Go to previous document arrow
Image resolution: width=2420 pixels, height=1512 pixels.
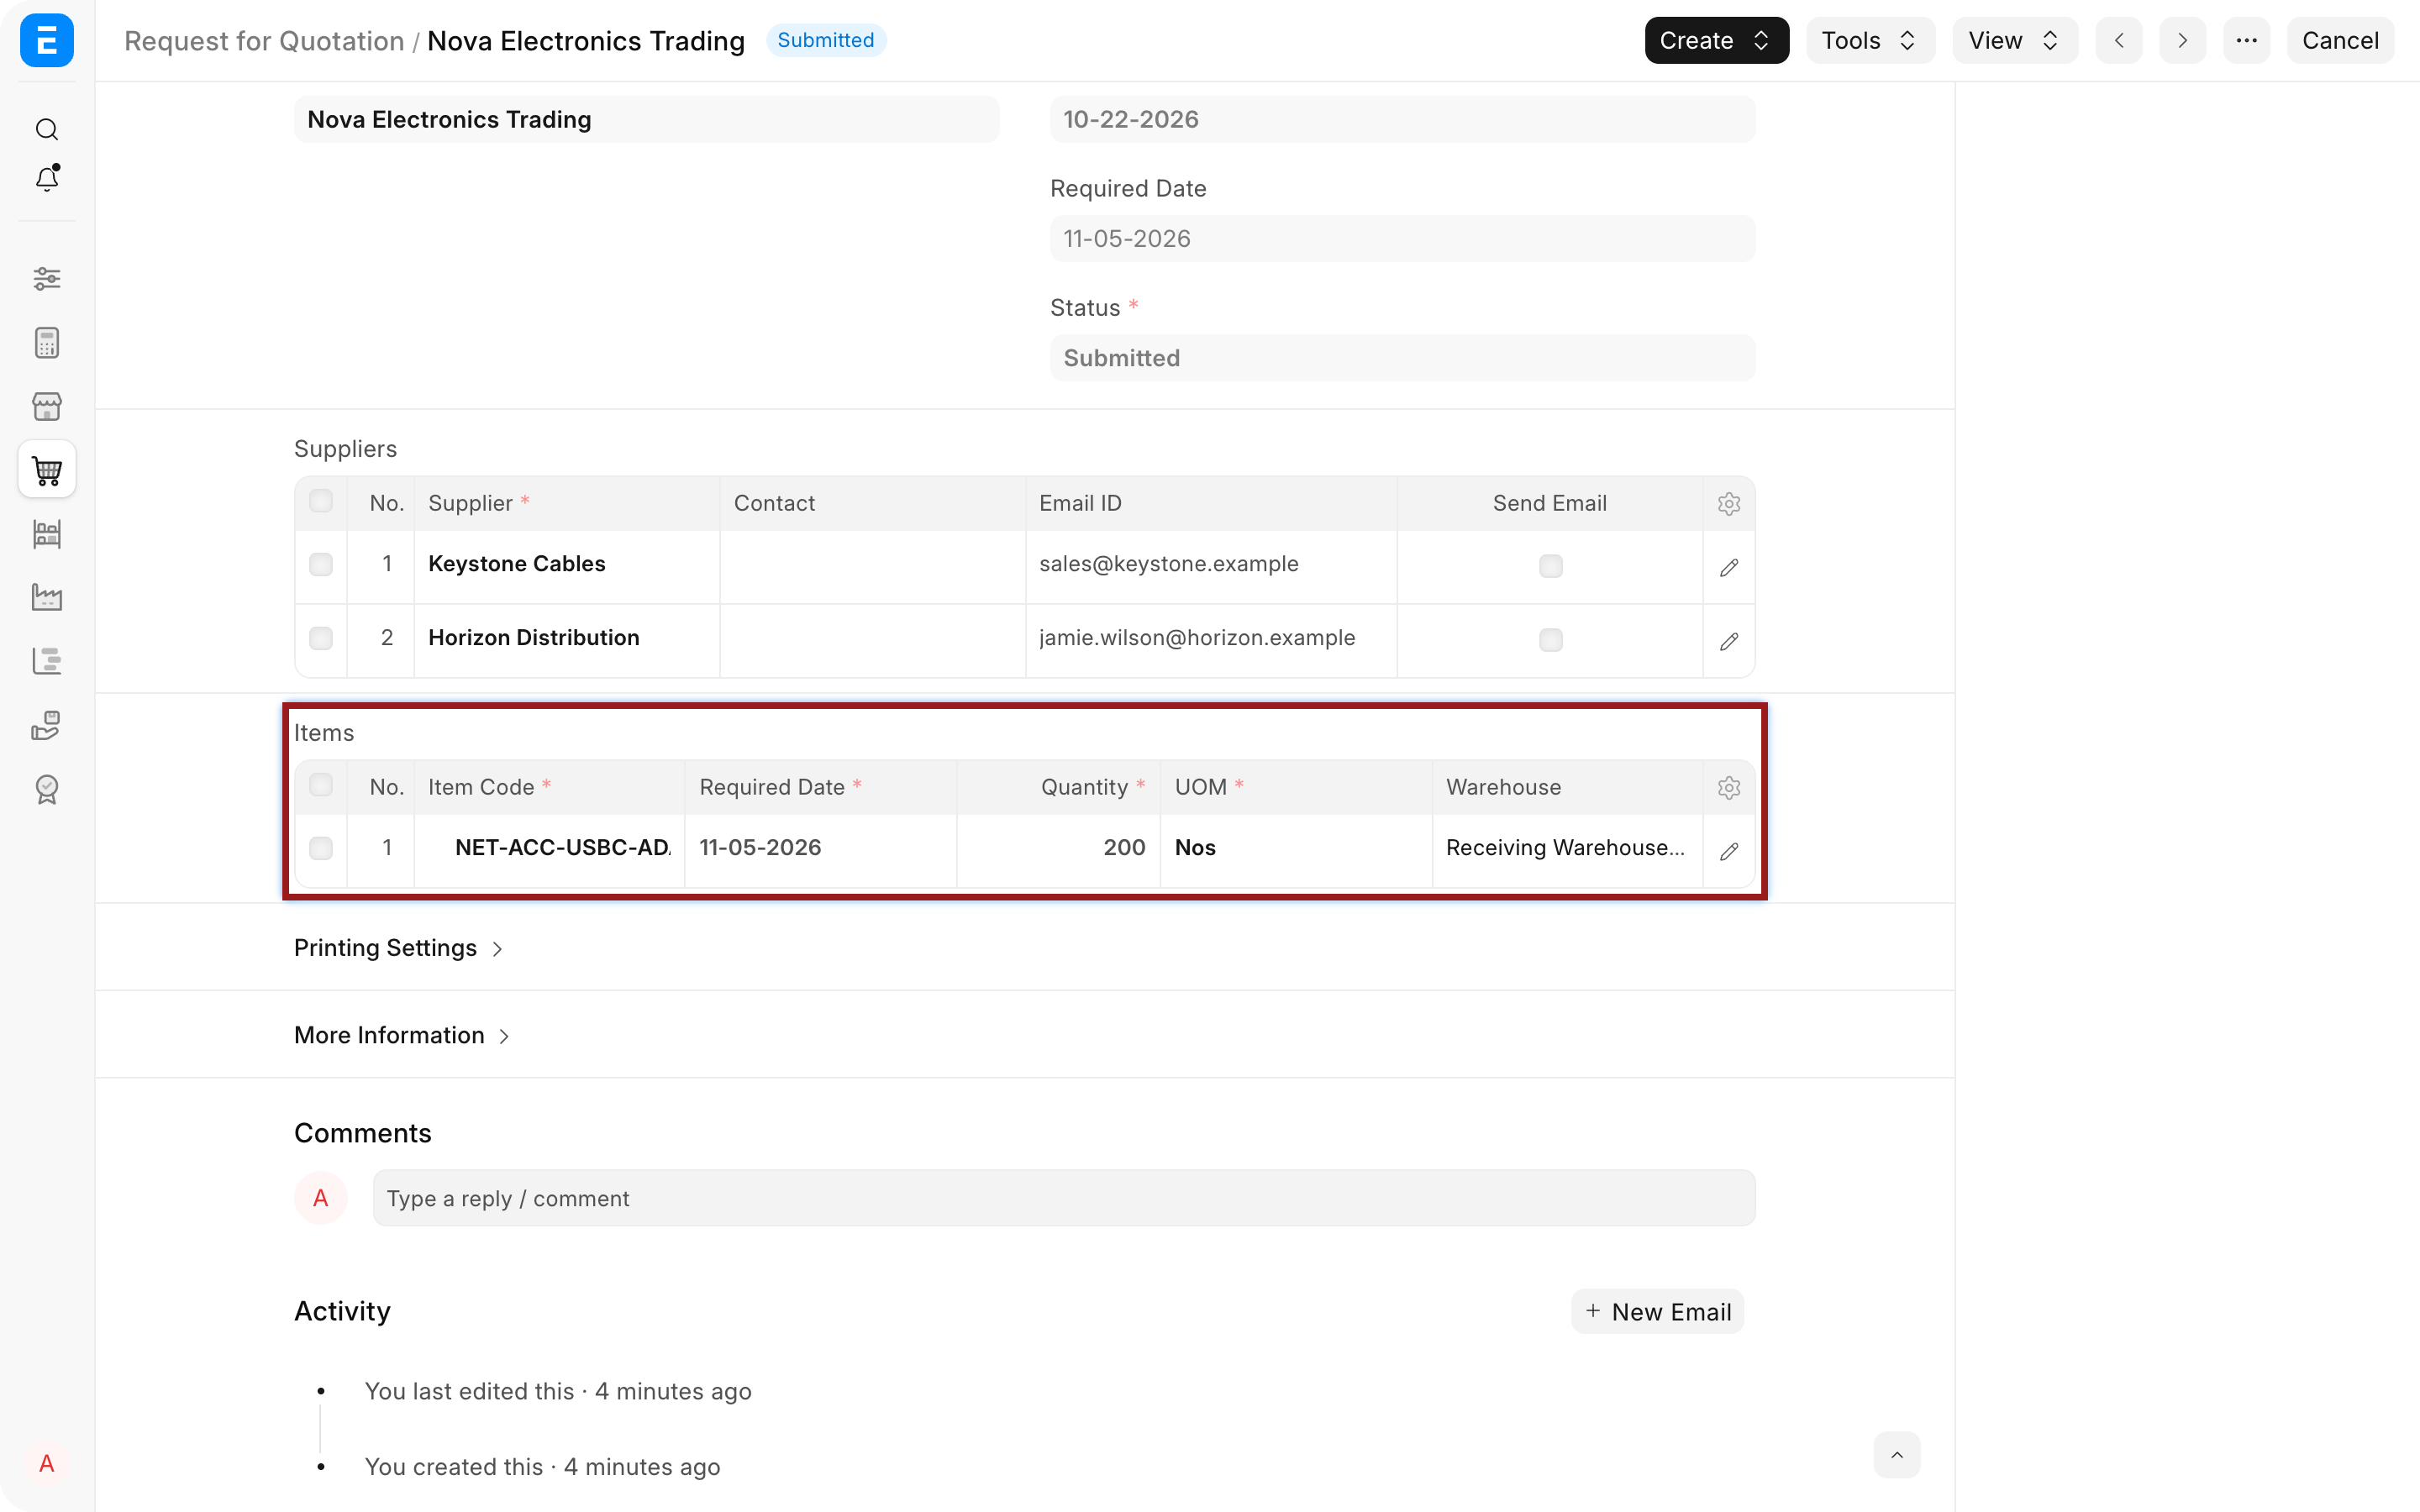[2118, 40]
